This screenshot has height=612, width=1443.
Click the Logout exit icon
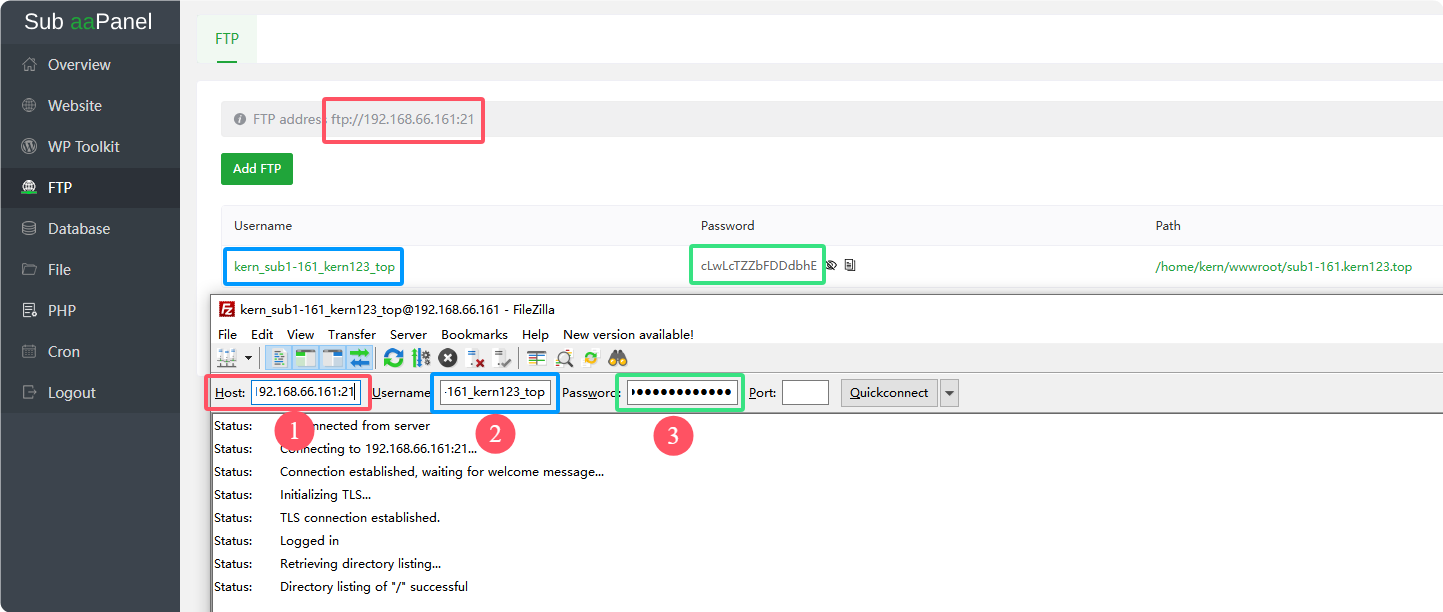pos(29,392)
